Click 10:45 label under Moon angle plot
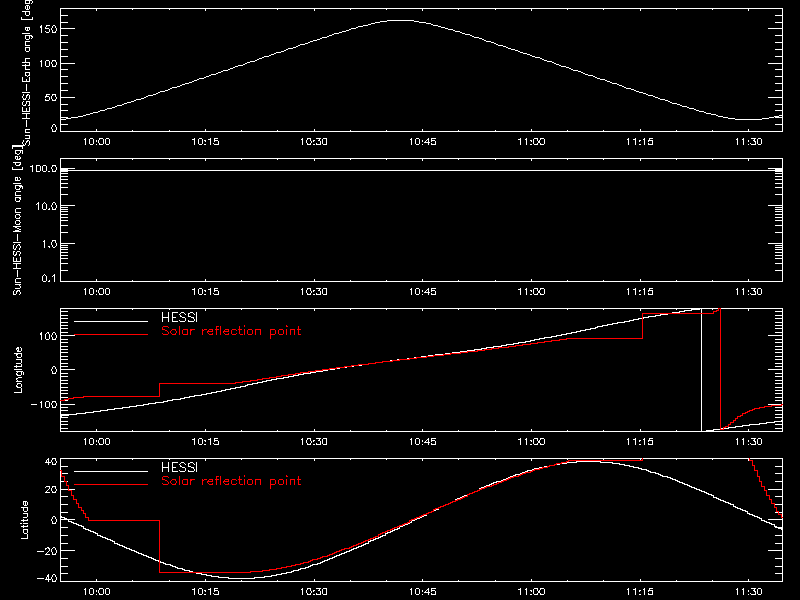Image resolution: width=800 pixels, height=600 pixels. [422, 292]
